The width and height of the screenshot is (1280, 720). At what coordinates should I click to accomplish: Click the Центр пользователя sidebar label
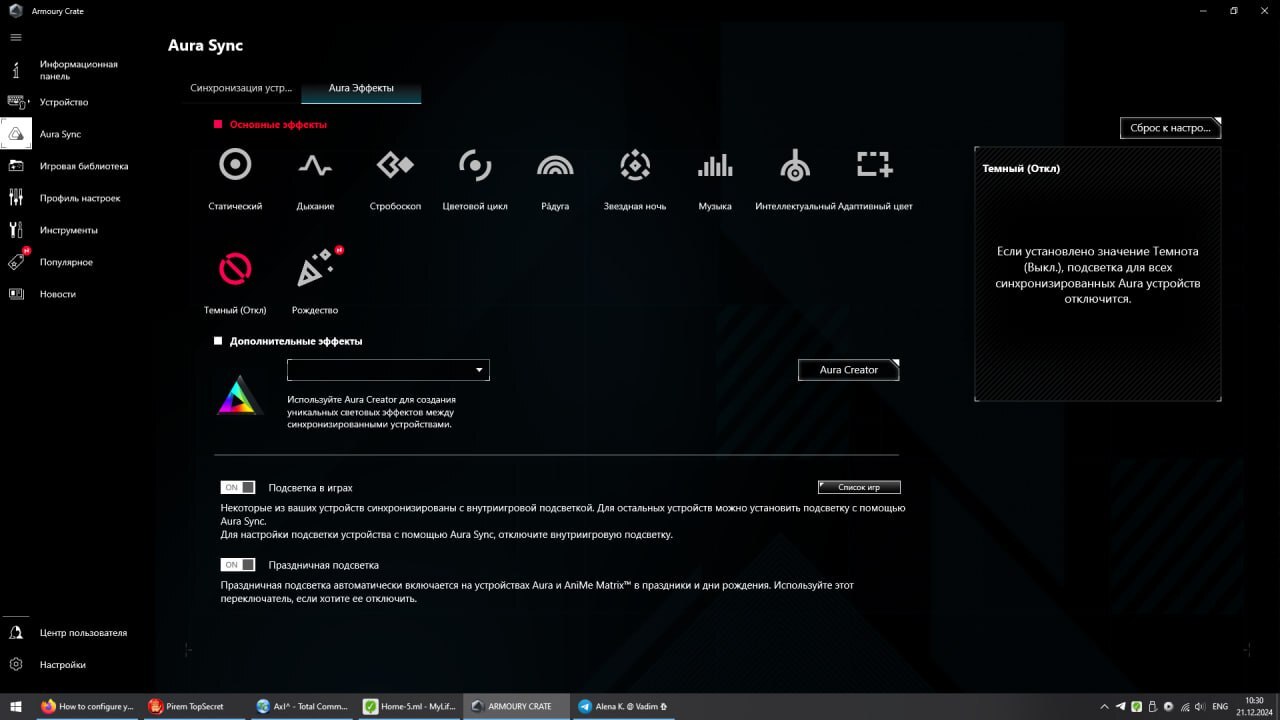84,633
